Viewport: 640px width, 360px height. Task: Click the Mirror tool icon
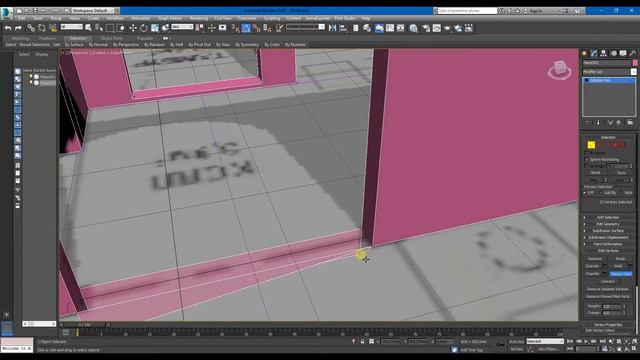(332, 28)
